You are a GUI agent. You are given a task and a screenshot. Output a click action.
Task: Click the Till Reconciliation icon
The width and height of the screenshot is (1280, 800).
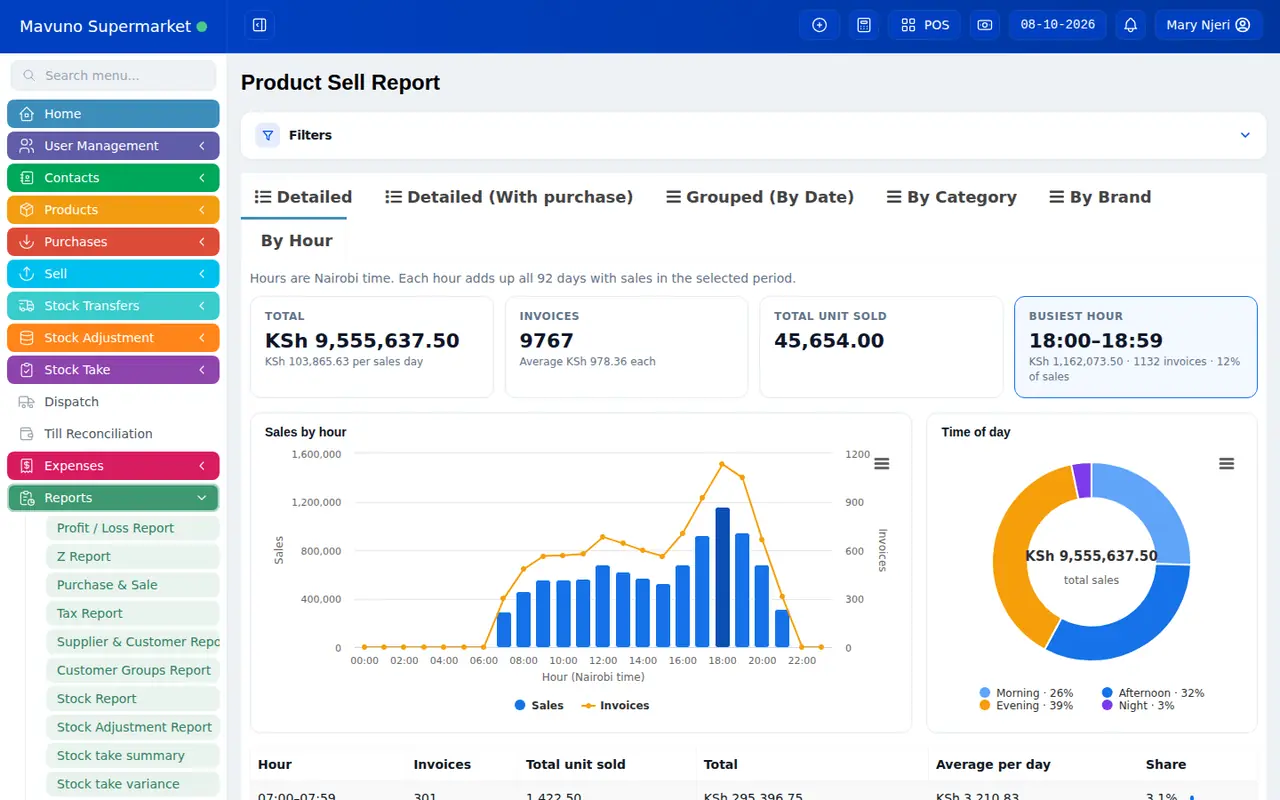pos(27,434)
